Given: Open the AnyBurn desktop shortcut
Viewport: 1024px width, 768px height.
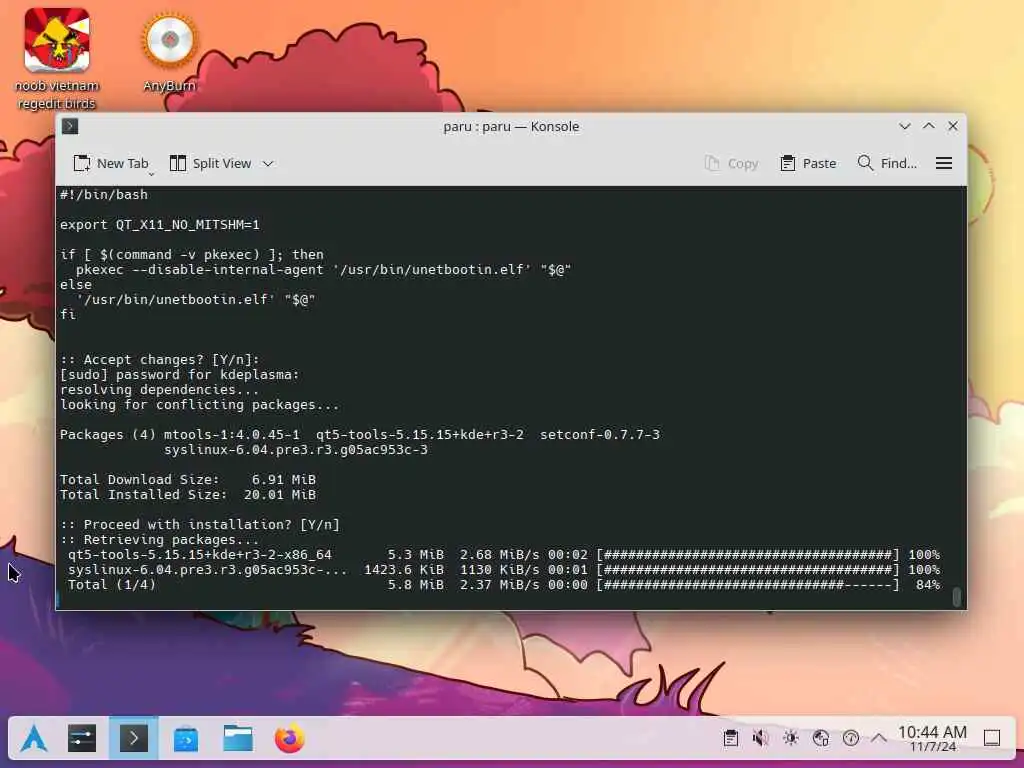Looking at the screenshot, I should coord(169,52).
